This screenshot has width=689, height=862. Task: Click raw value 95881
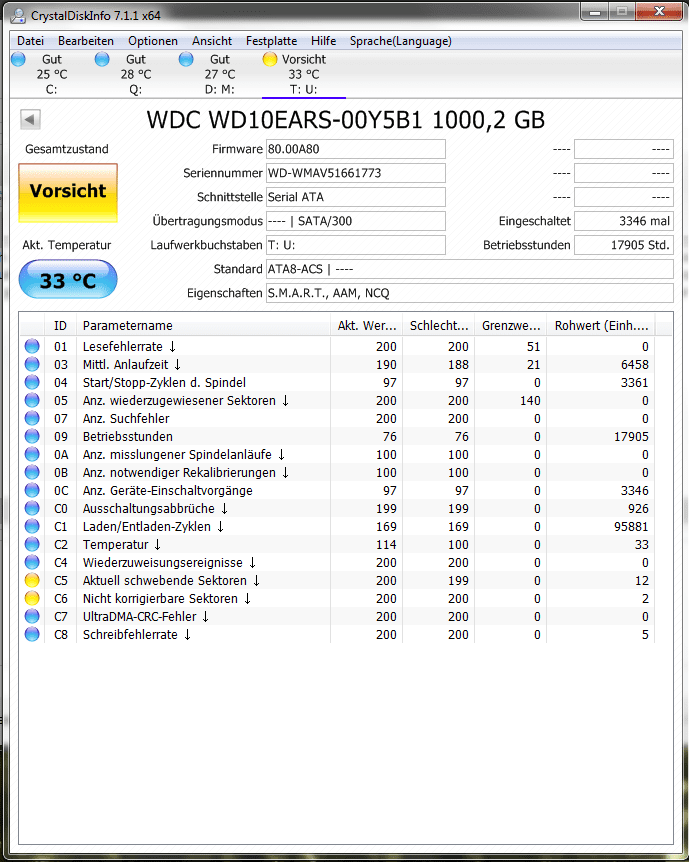[x=631, y=527]
